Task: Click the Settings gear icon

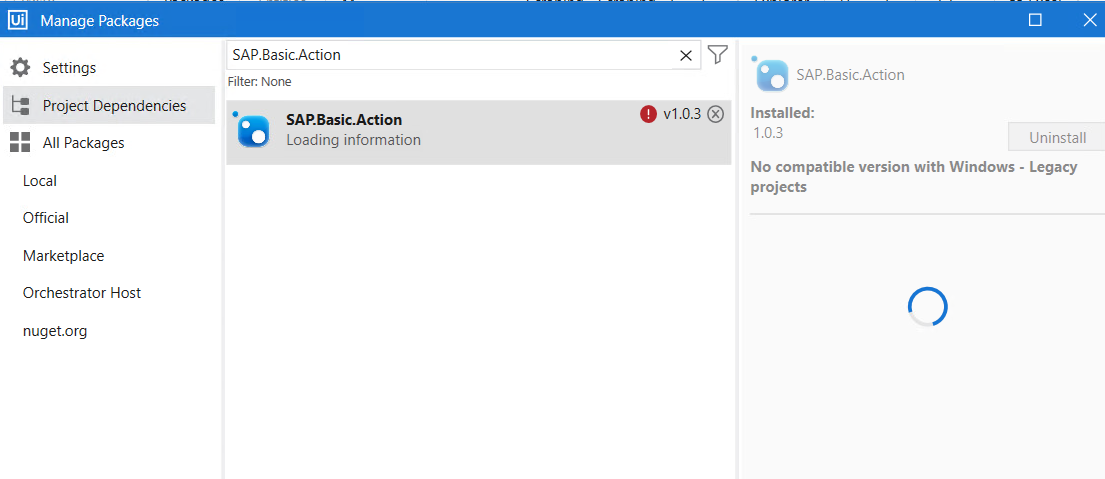Action: pos(20,68)
